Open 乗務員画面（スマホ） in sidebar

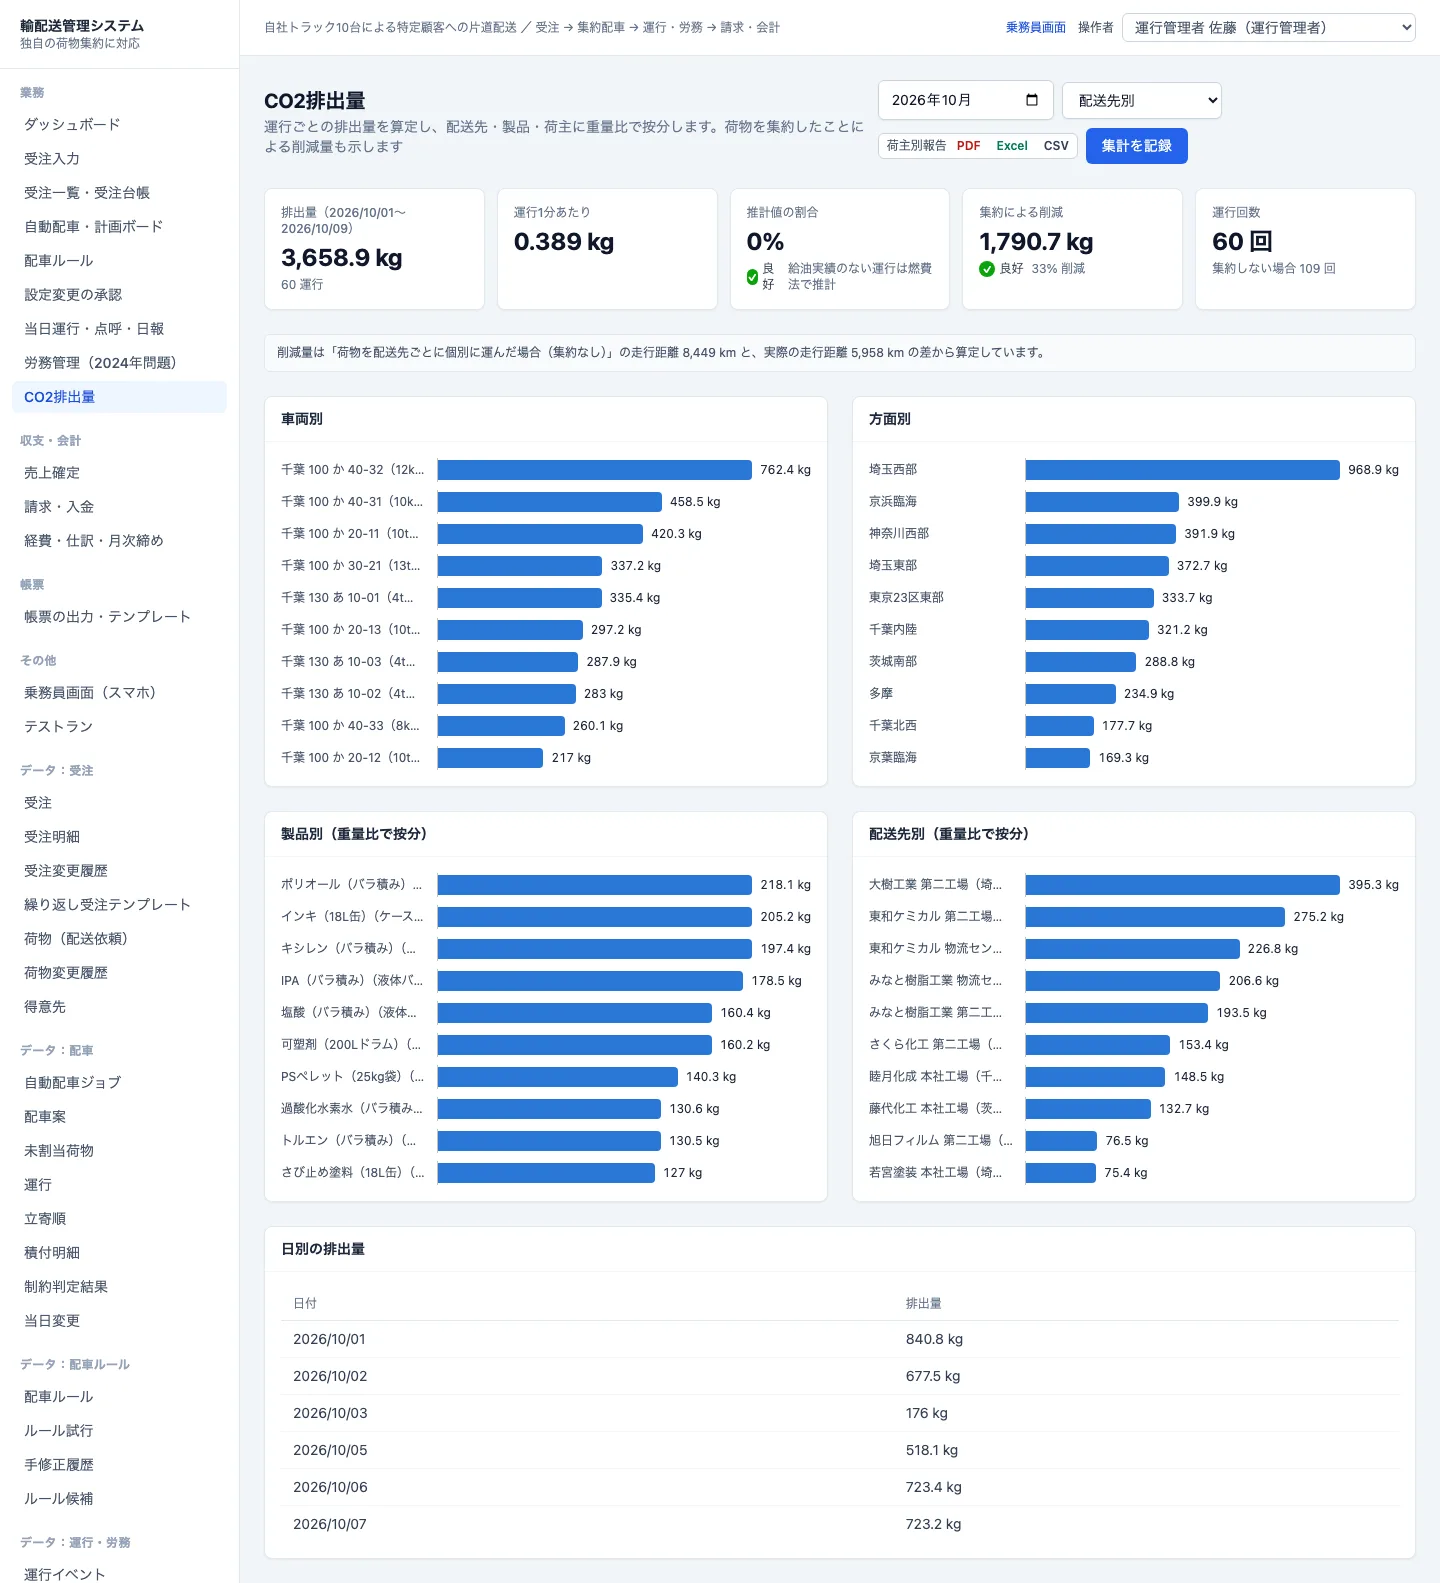point(119,693)
